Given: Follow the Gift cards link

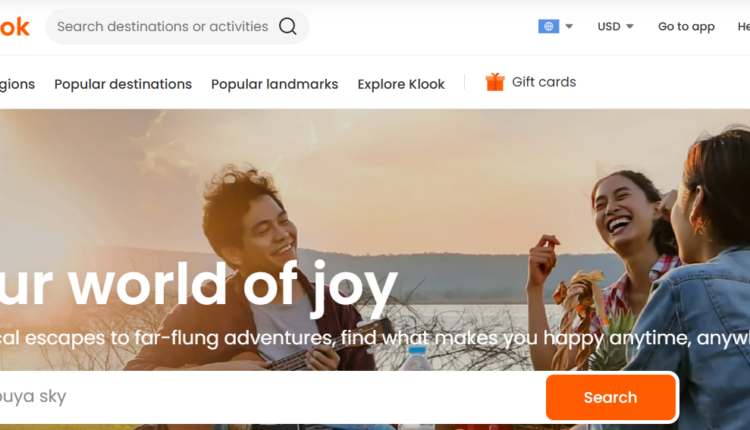Looking at the screenshot, I should pos(543,82).
